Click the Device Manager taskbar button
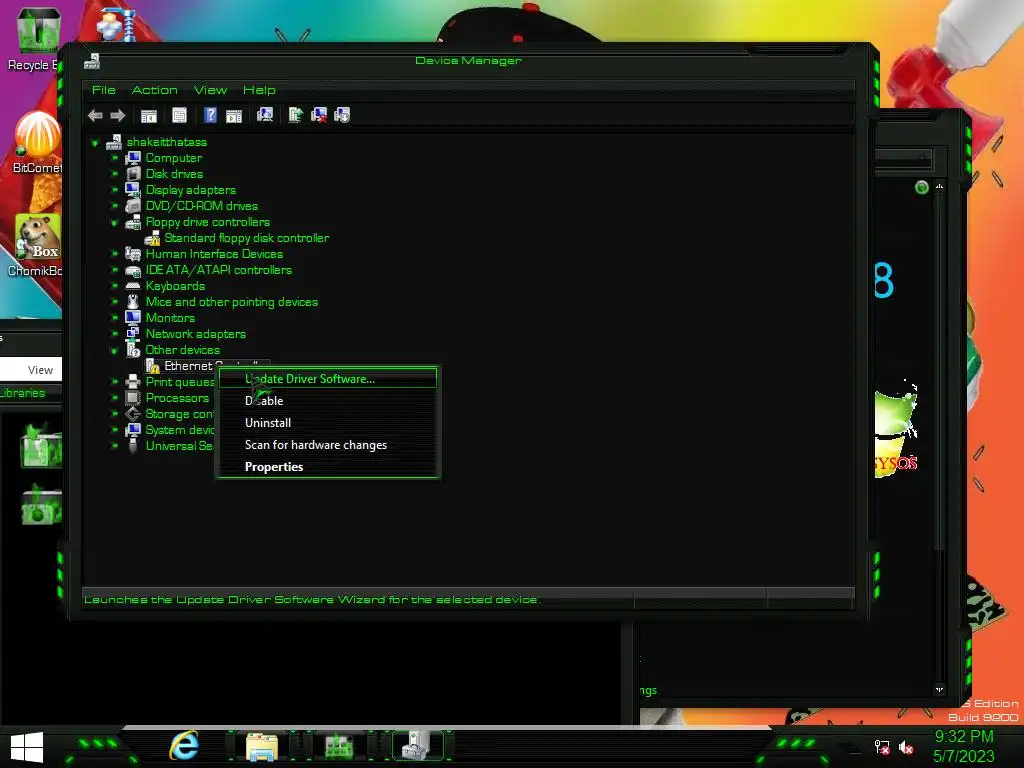1024x768 pixels. (417, 745)
